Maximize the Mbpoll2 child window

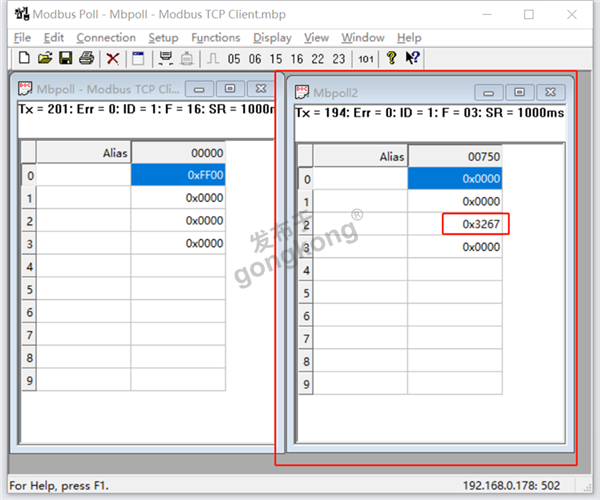coord(519,93)
